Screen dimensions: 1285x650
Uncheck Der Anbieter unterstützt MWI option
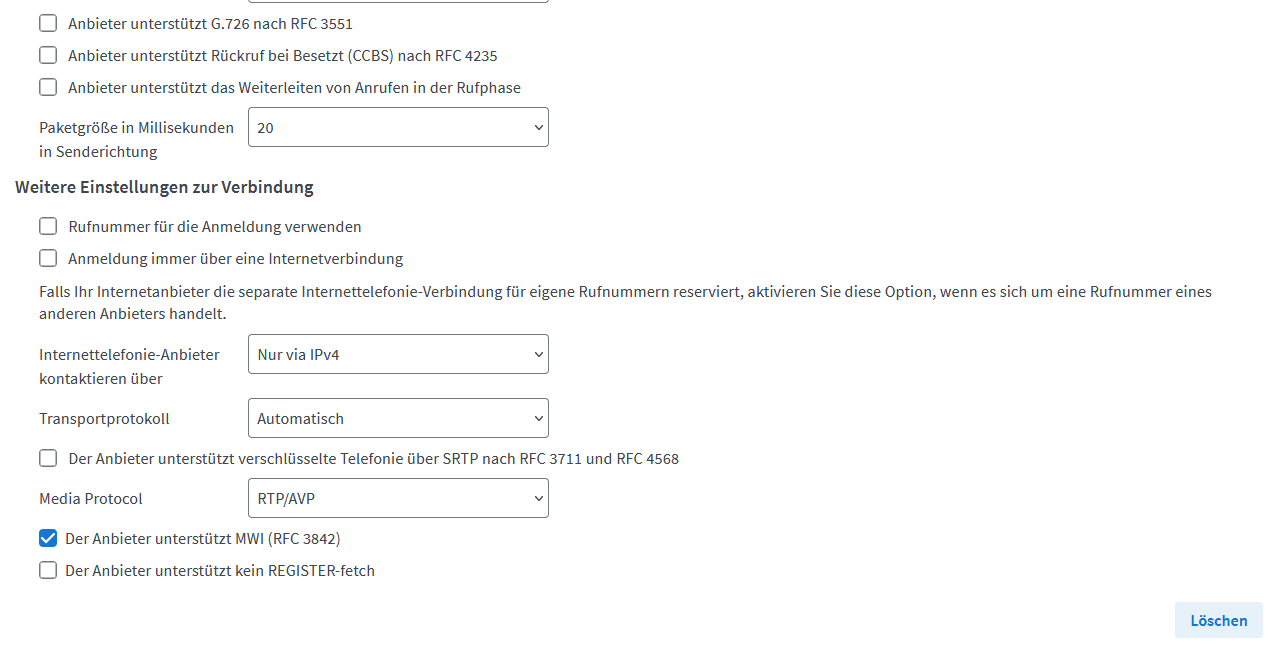tap(48, 538)
